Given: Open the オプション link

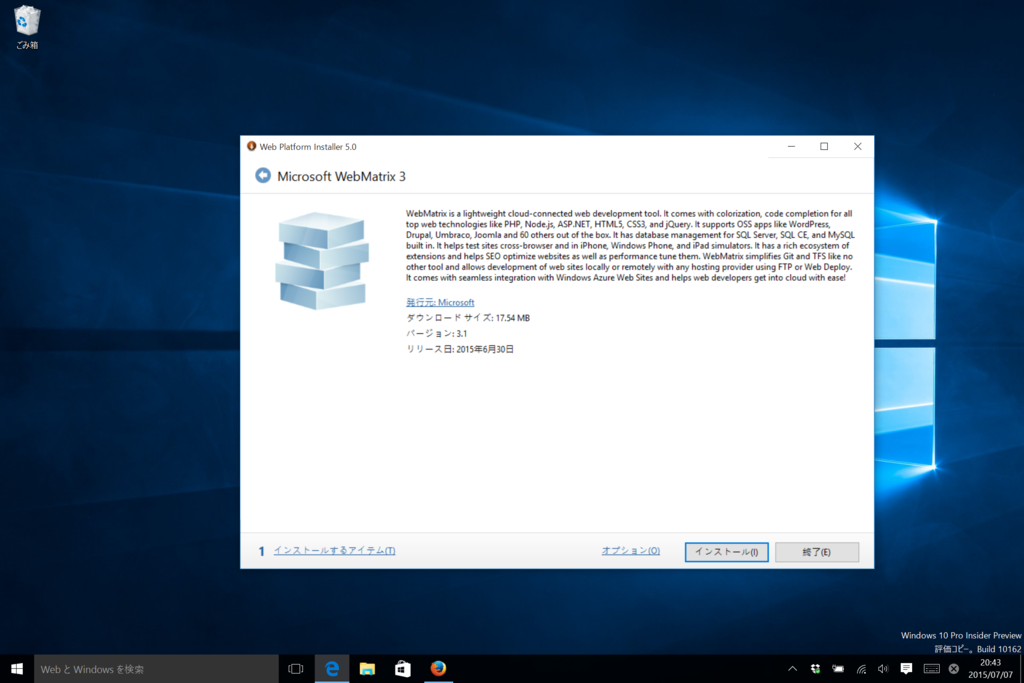Looking at the screenshot, I should [631, 550].
